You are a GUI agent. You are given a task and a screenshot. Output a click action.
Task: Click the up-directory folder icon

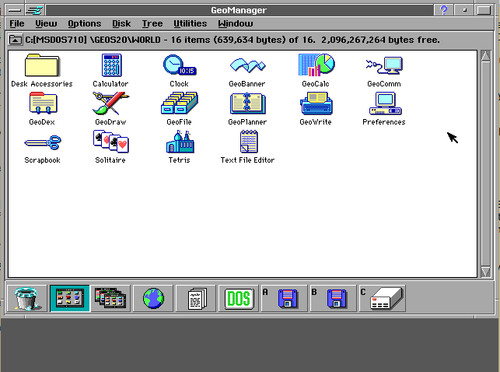15,40
